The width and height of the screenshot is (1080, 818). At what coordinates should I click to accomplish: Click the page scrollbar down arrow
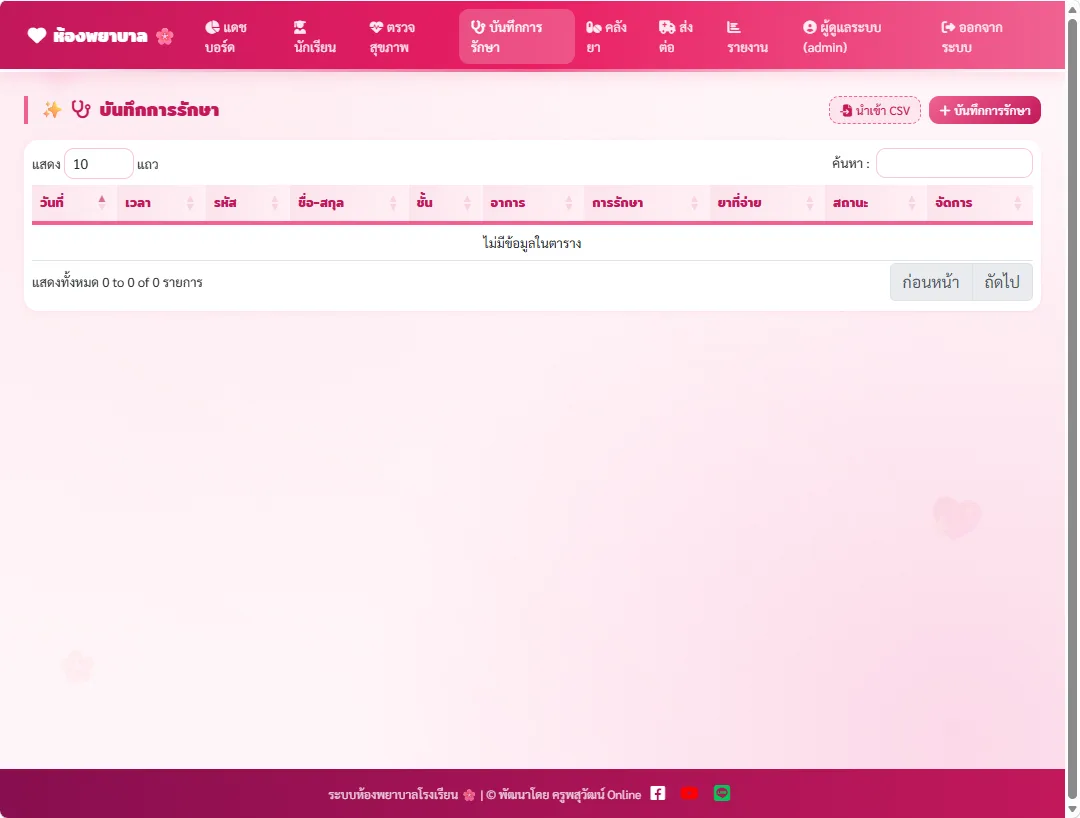tap(1072, 810)
